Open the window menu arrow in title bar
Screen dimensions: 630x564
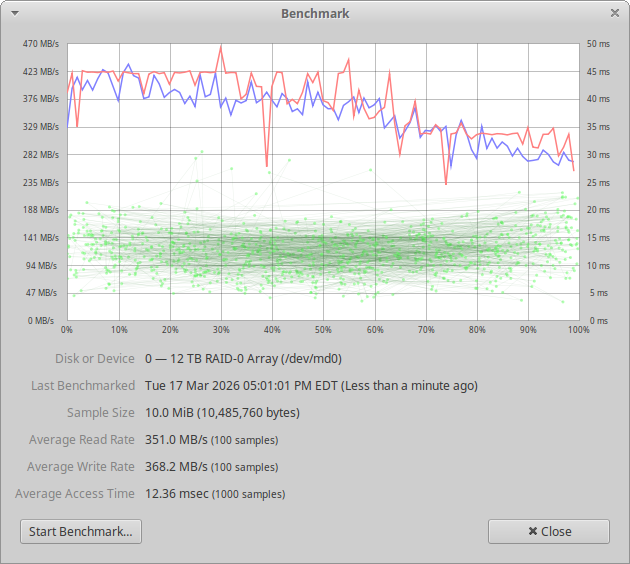[14, 13]
